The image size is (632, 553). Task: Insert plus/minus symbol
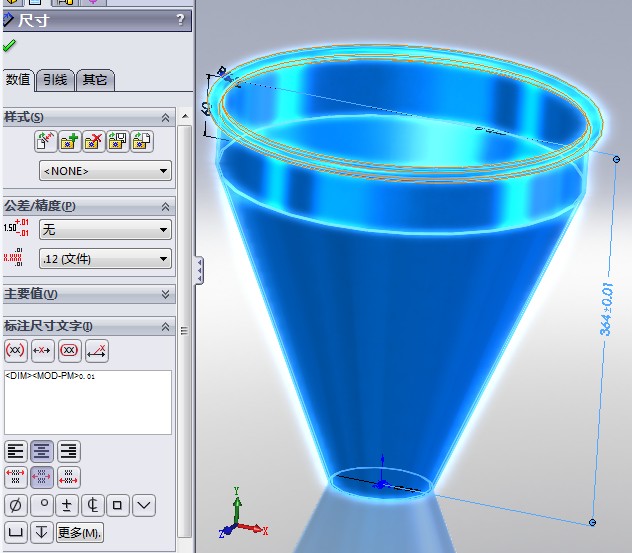click(x=67, y=505)
